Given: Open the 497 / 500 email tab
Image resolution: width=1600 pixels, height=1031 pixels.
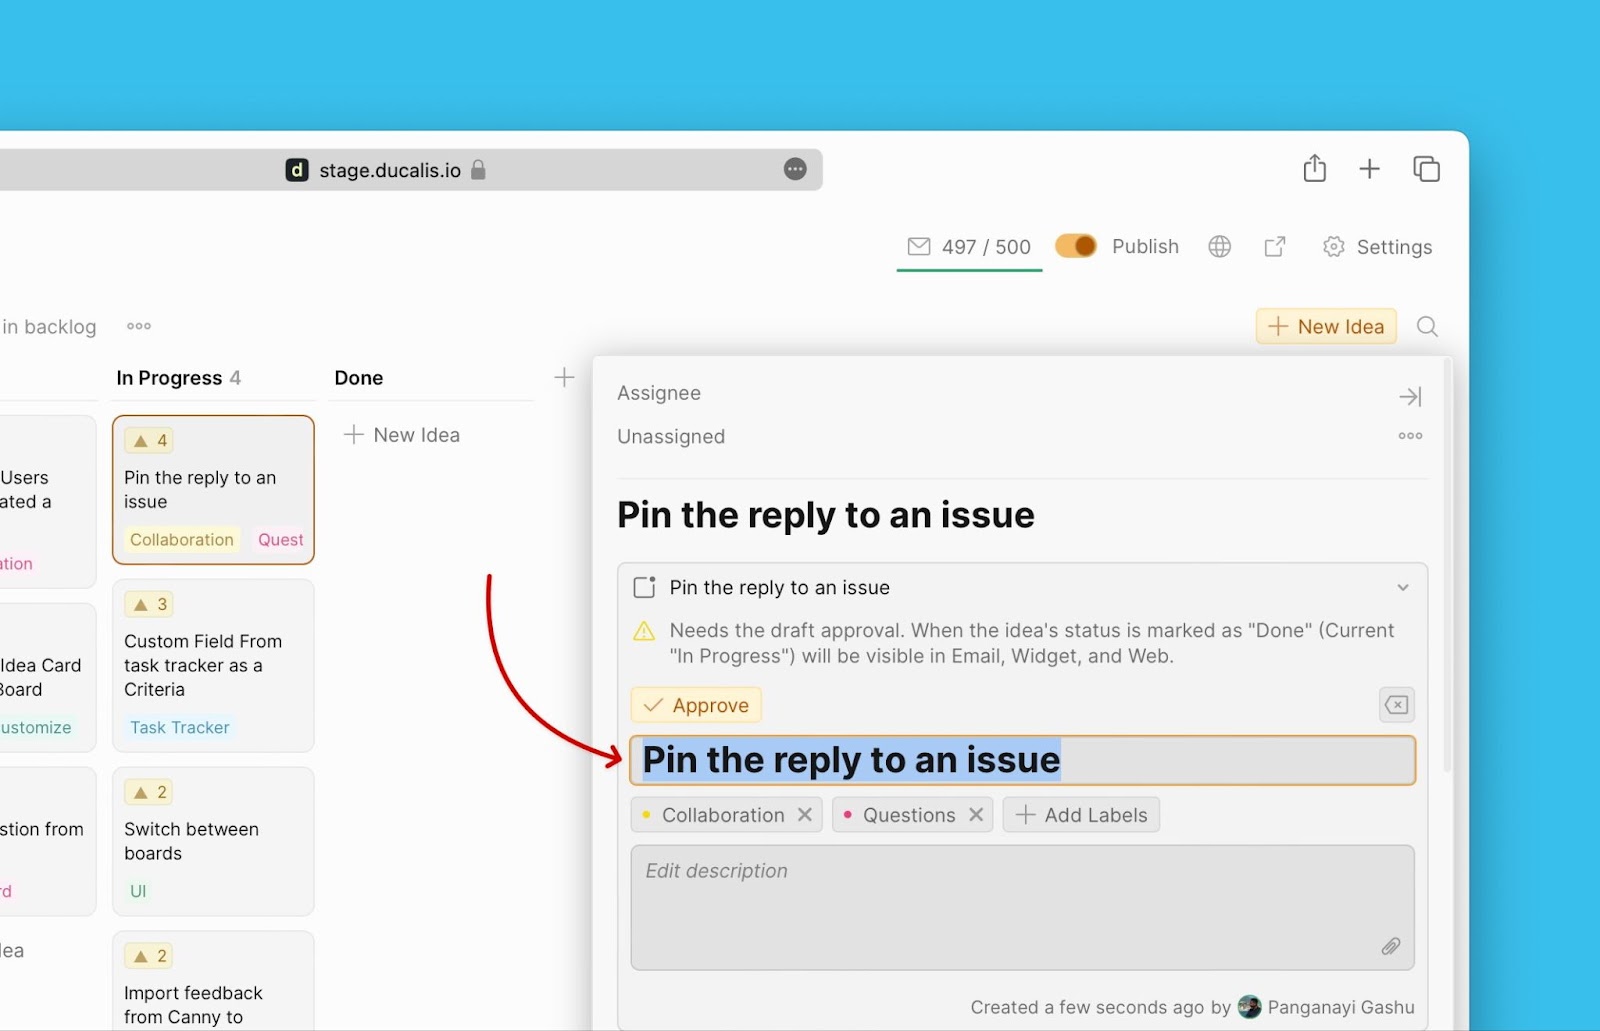Looking at the screenshot, I should (x=969, y=247).
